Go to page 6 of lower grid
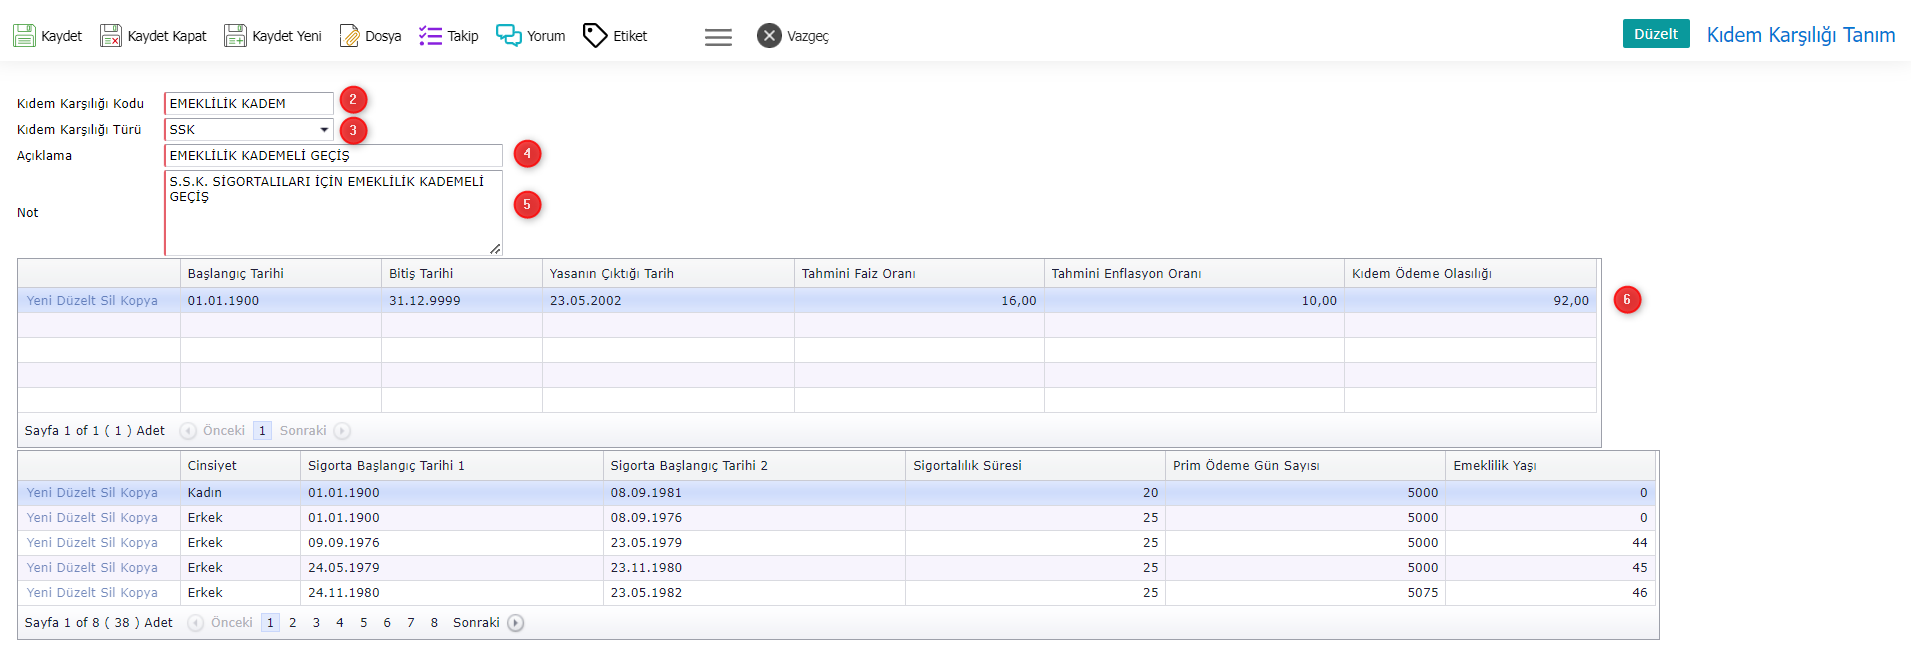This screenshot has height=646, width=1911. (x=387, y=623)
